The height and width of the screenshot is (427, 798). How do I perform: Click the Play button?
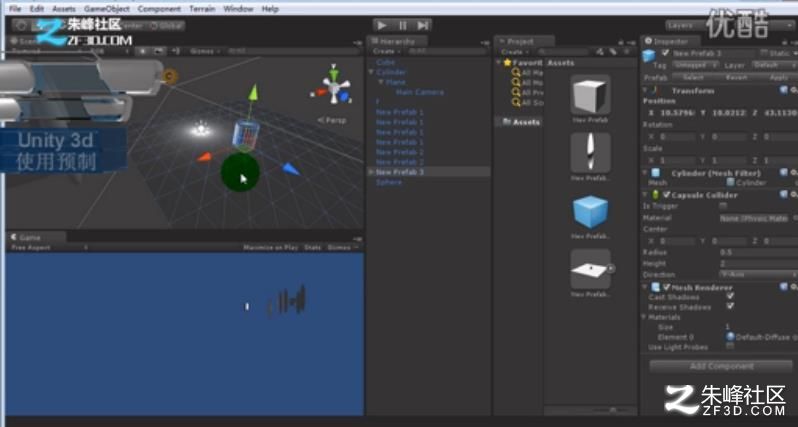point(382,25)
